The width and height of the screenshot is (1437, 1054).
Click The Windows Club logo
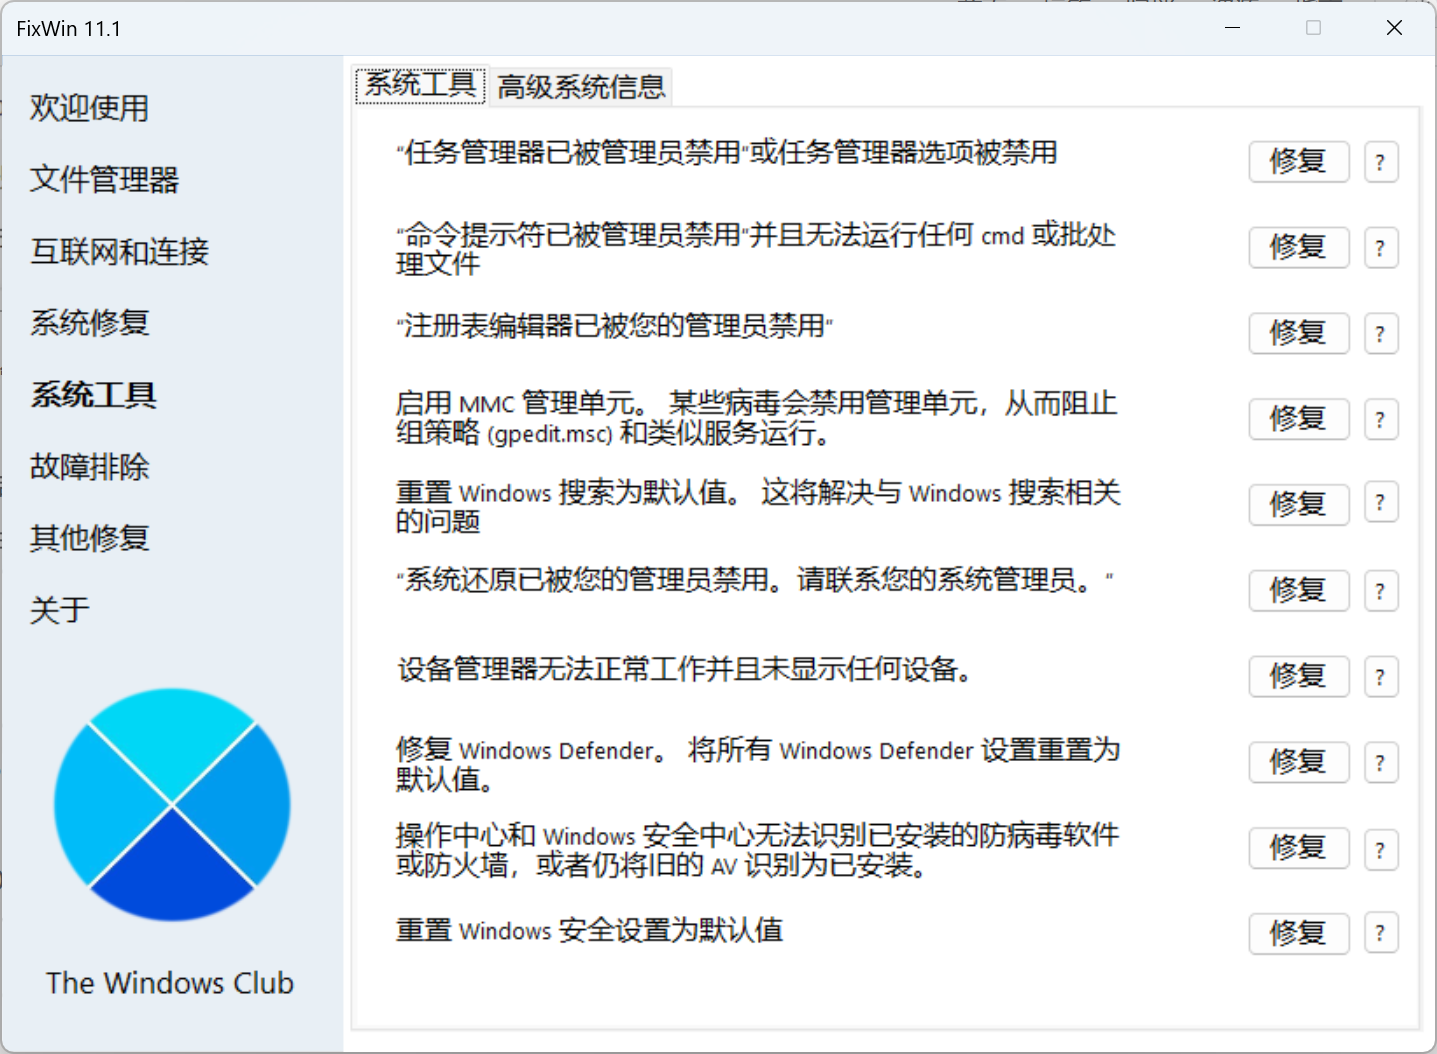[x=171, y=806]
